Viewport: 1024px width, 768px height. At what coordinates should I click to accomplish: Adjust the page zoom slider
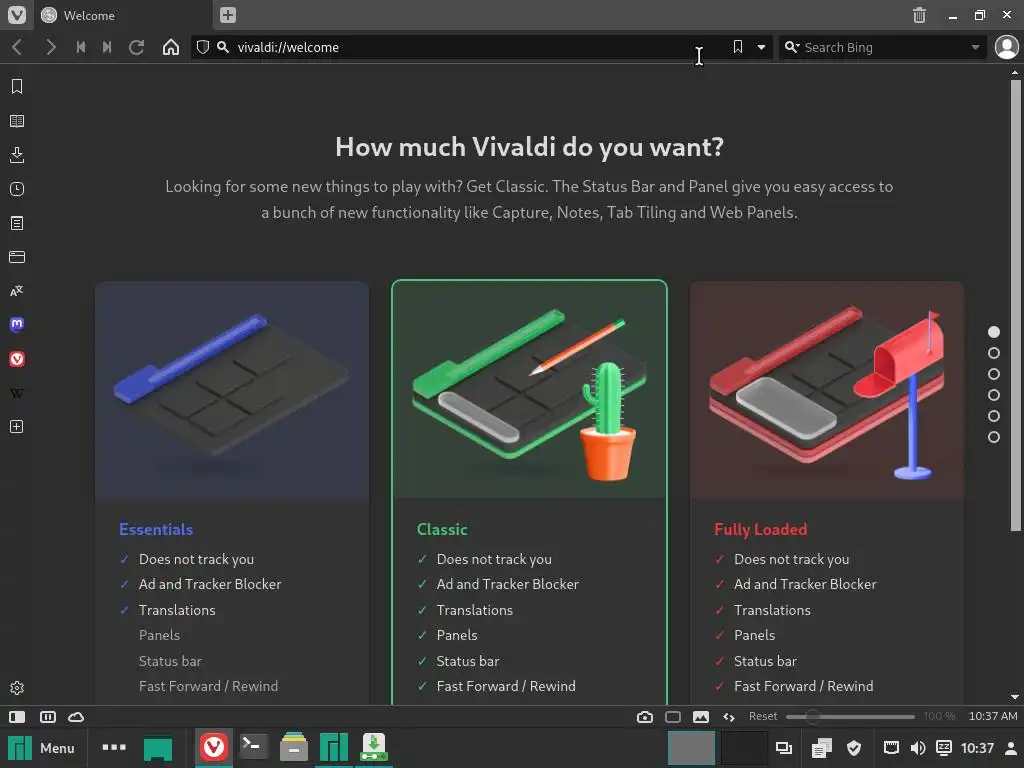pos(850,716)
